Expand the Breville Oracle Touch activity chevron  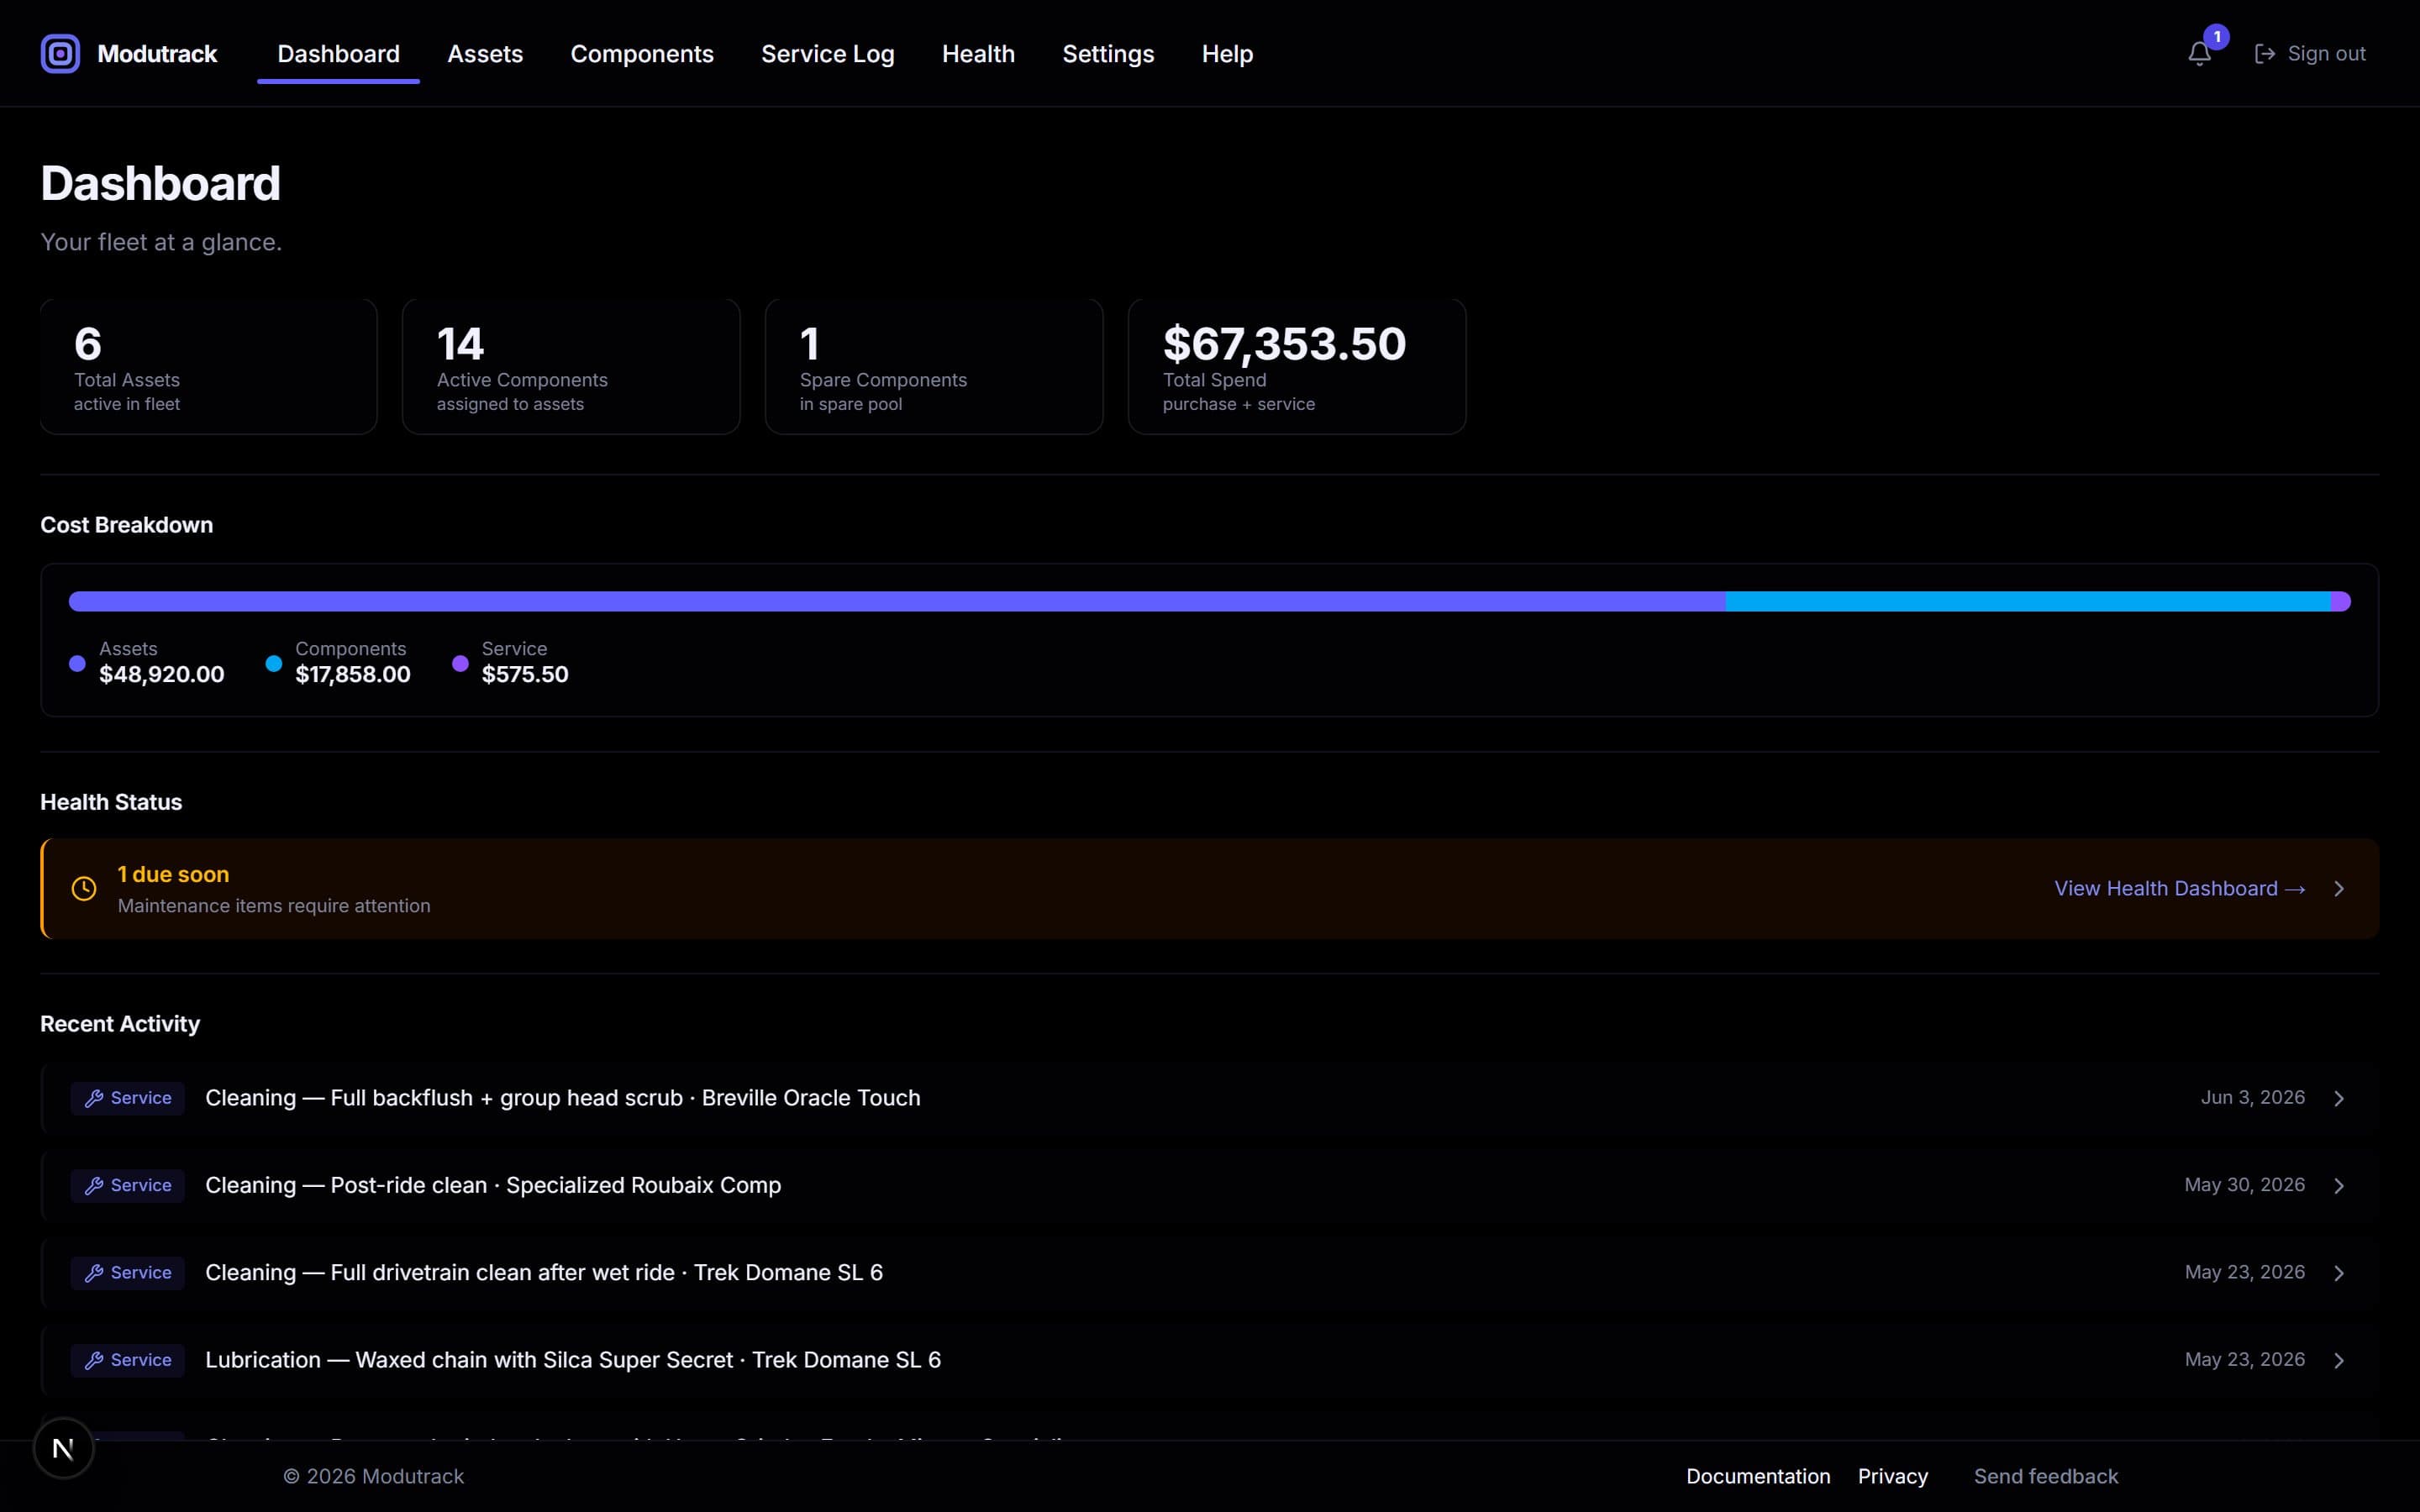point(2339,1098)
